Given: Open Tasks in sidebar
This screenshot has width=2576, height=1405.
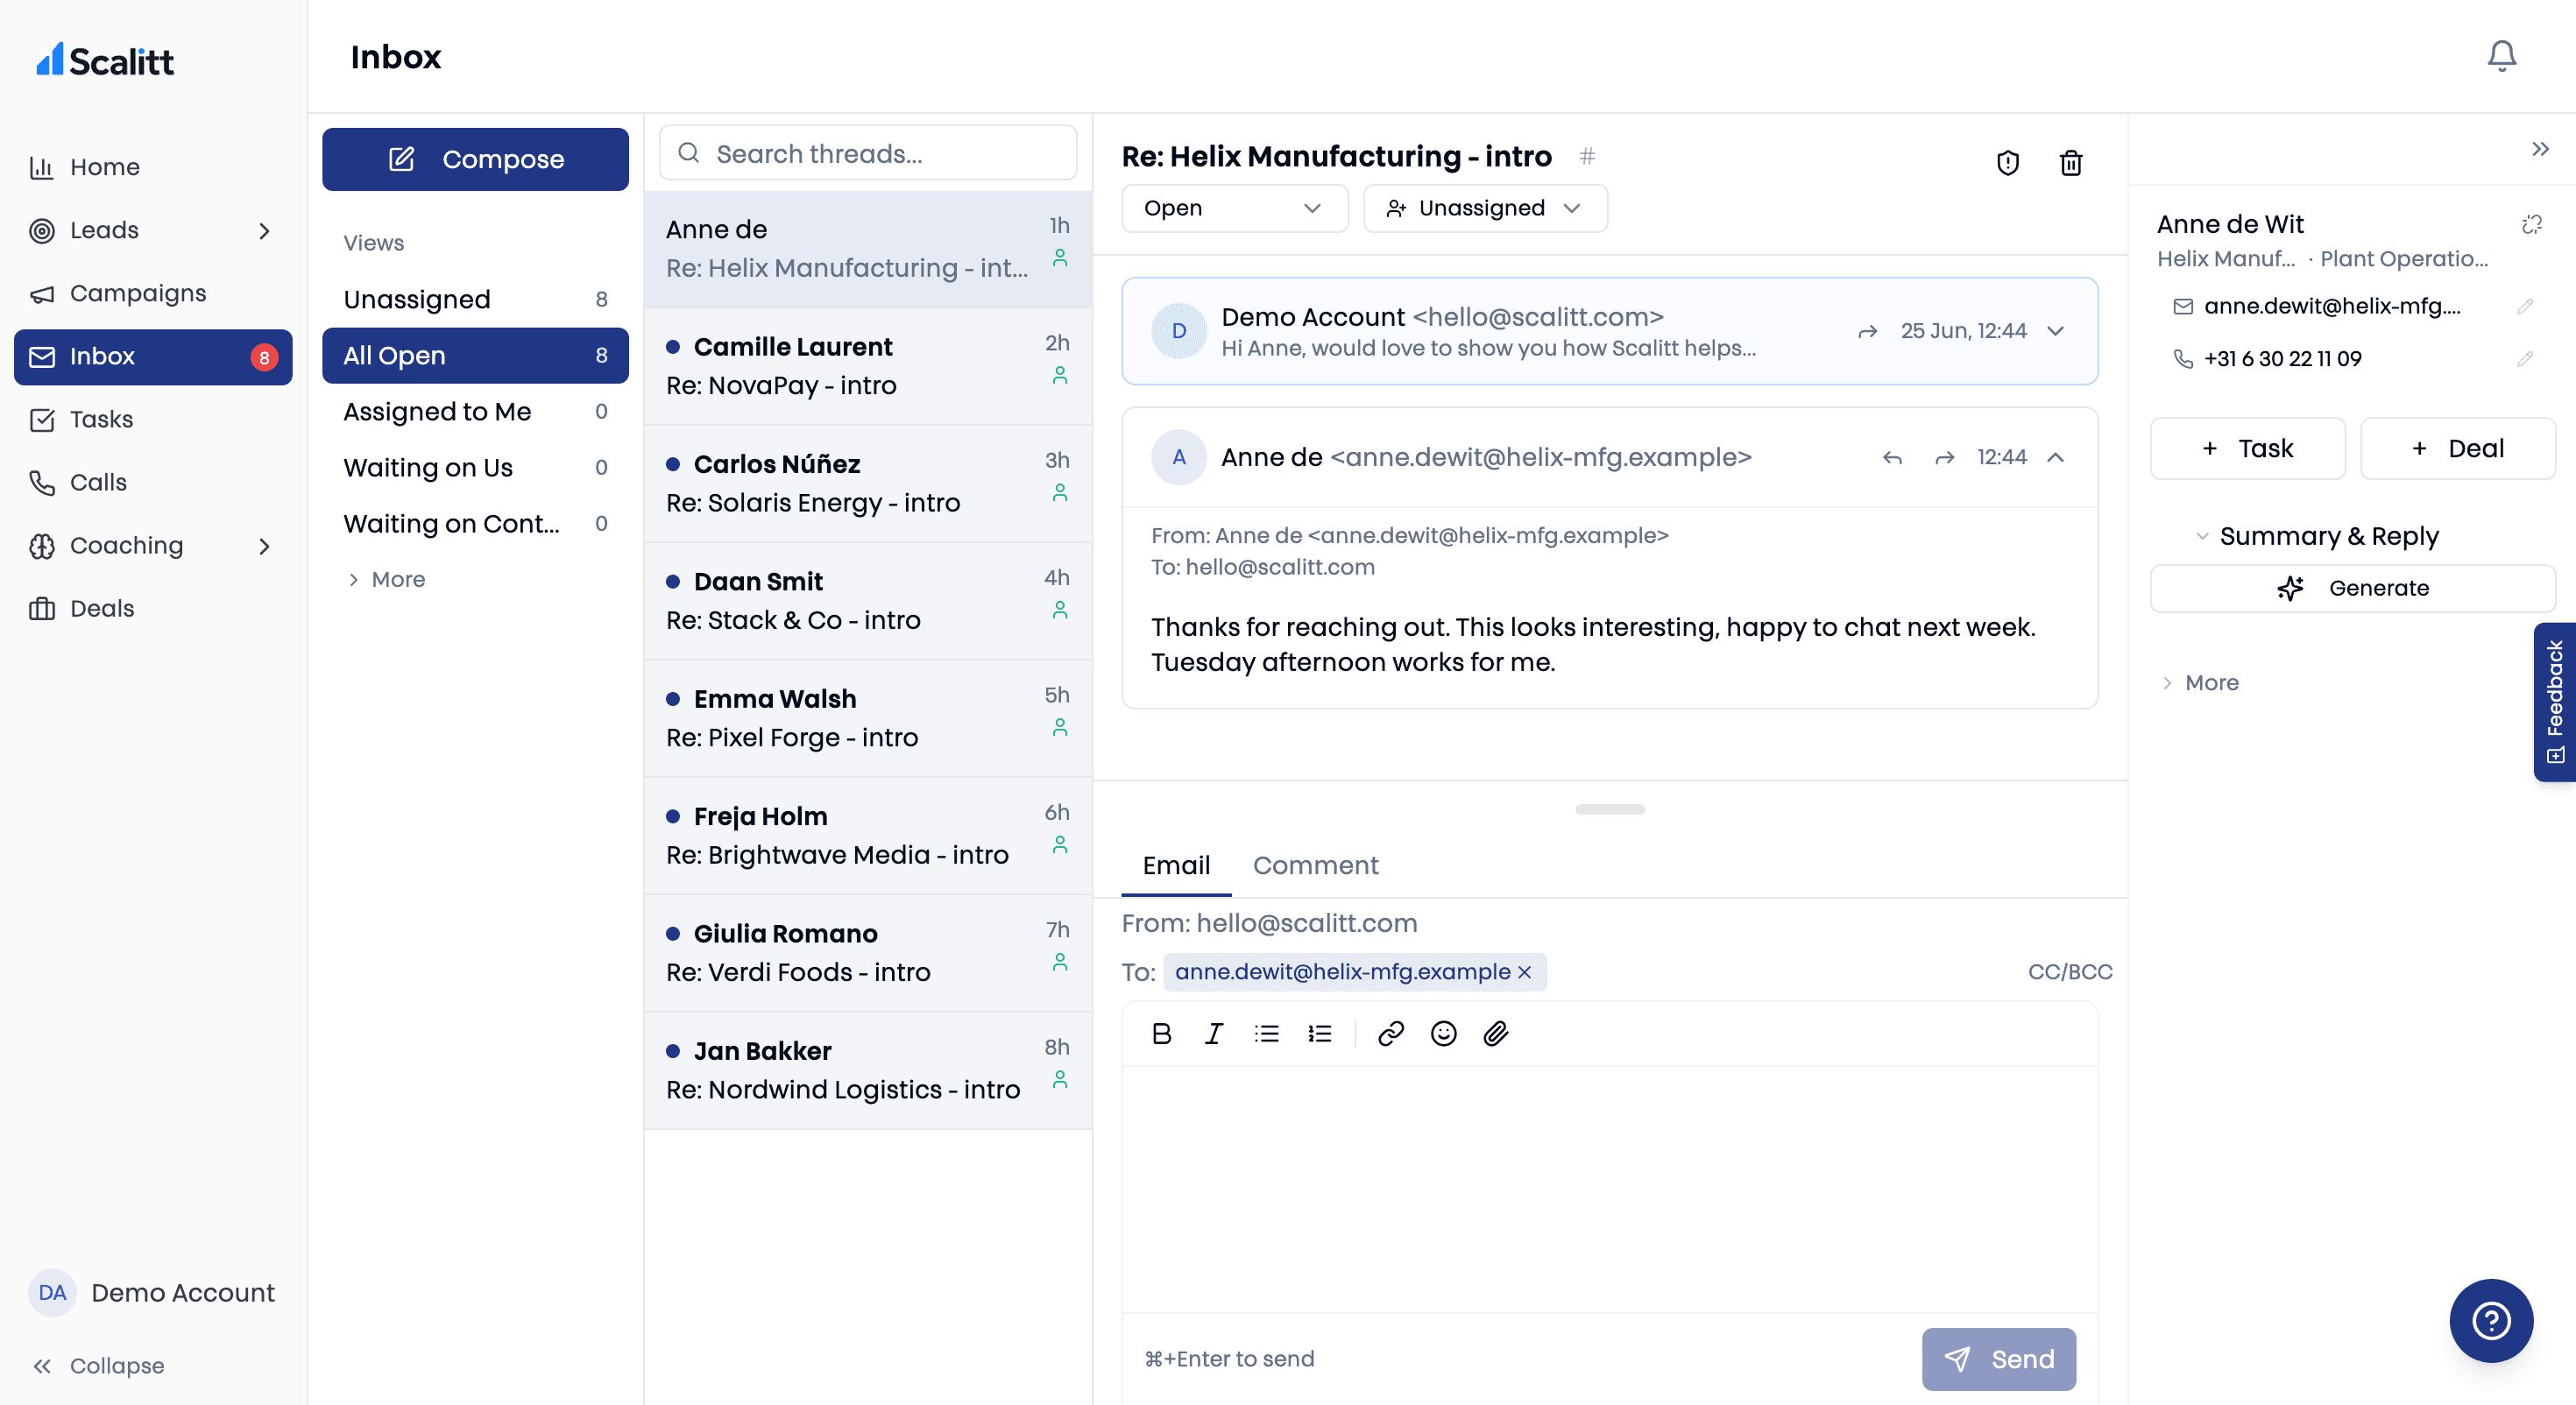Looking at the screenshot, I should click(153, 419).
